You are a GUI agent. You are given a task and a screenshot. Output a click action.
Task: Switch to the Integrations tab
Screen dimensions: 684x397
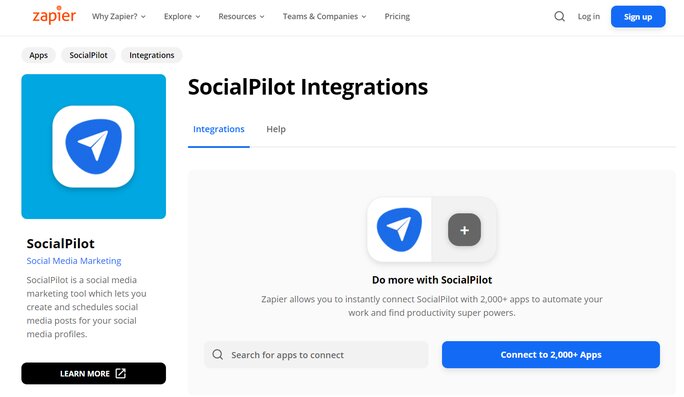coord(219,129)
